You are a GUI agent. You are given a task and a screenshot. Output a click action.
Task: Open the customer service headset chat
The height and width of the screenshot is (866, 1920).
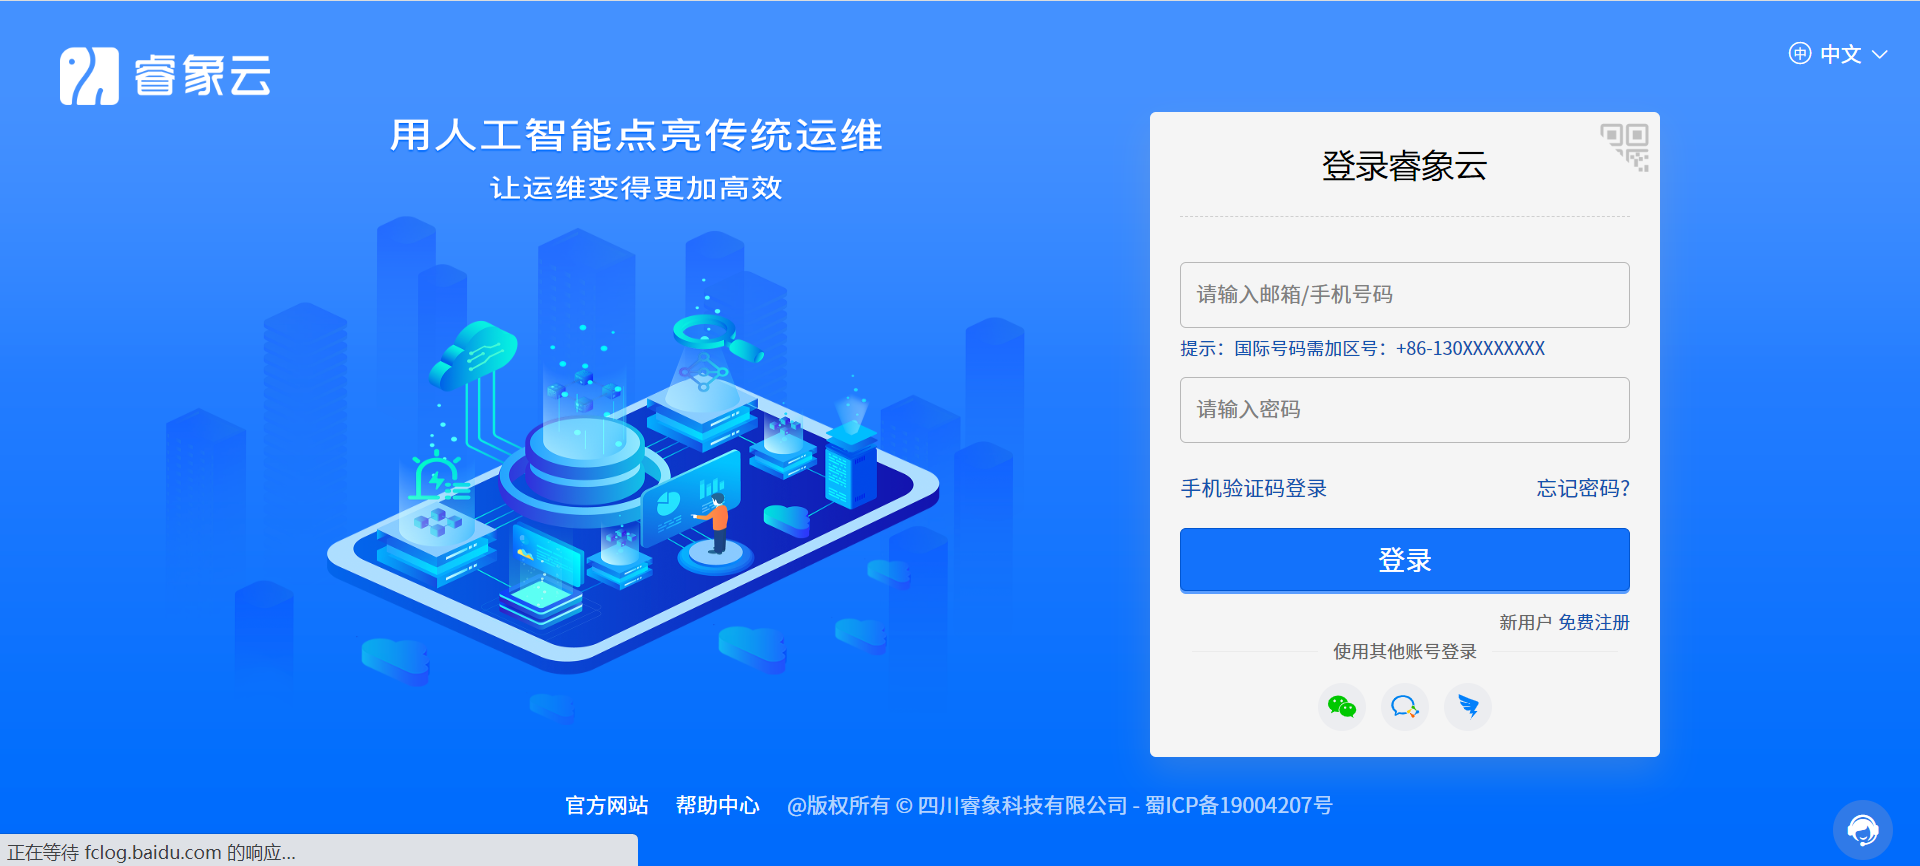click(1862, 829)
